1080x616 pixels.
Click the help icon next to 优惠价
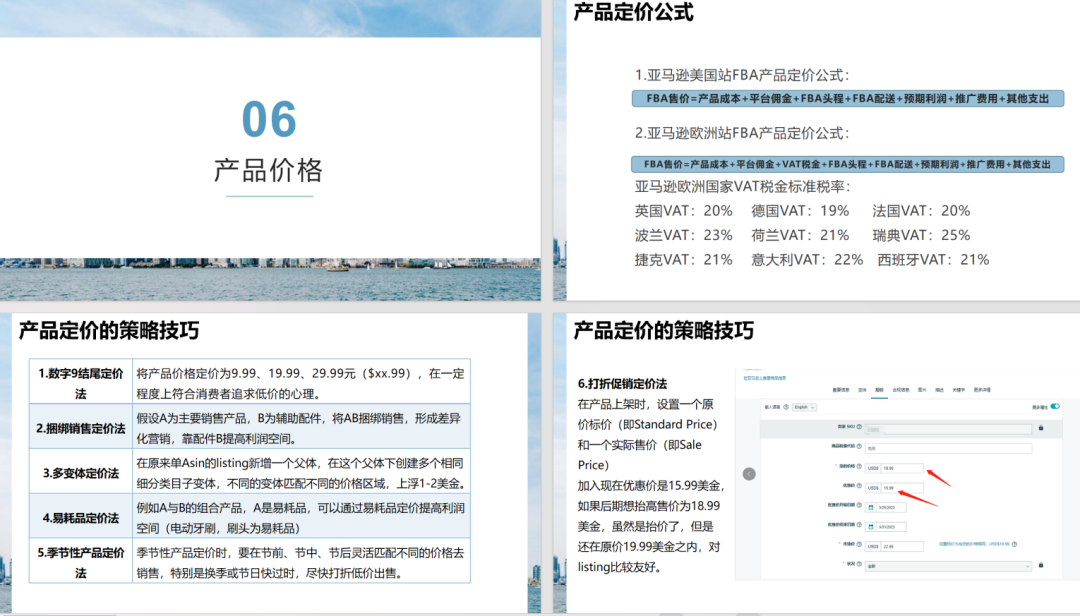859,486
